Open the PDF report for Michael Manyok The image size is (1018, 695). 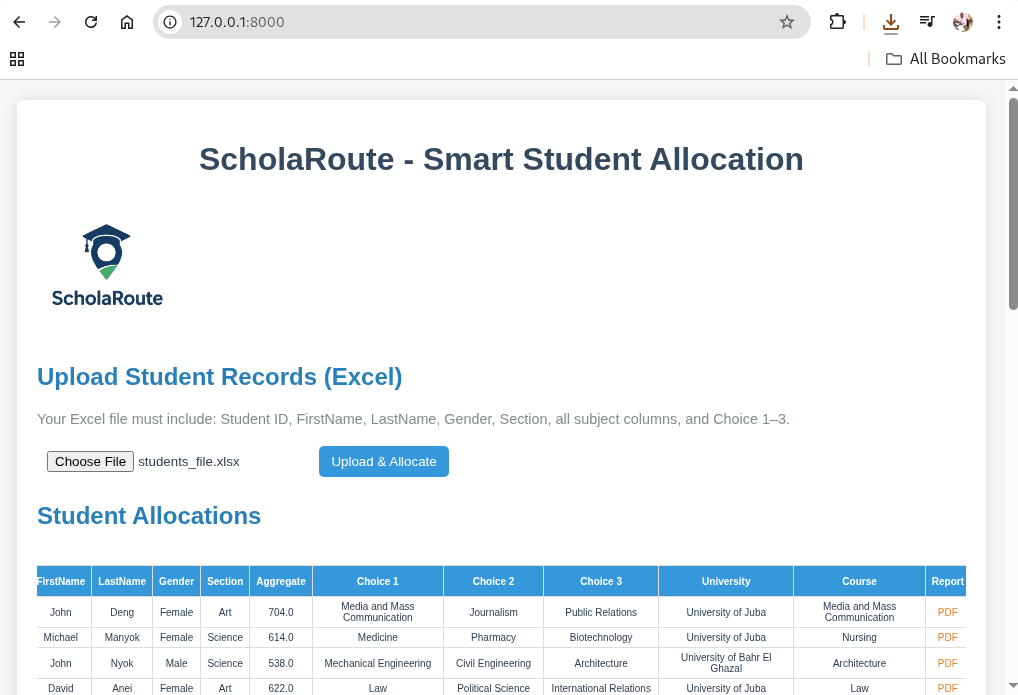click(x=947, y=637)
